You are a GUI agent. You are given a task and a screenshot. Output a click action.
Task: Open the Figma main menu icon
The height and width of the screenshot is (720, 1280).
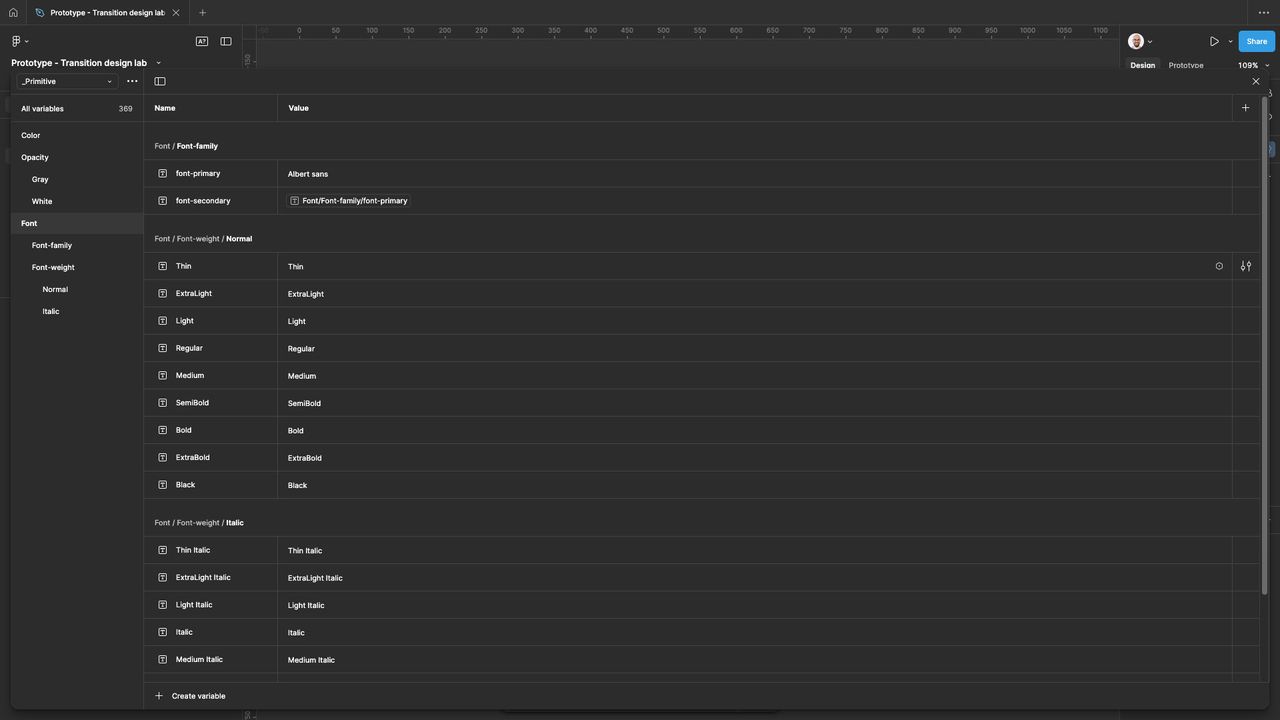click(x=16, y=41)
